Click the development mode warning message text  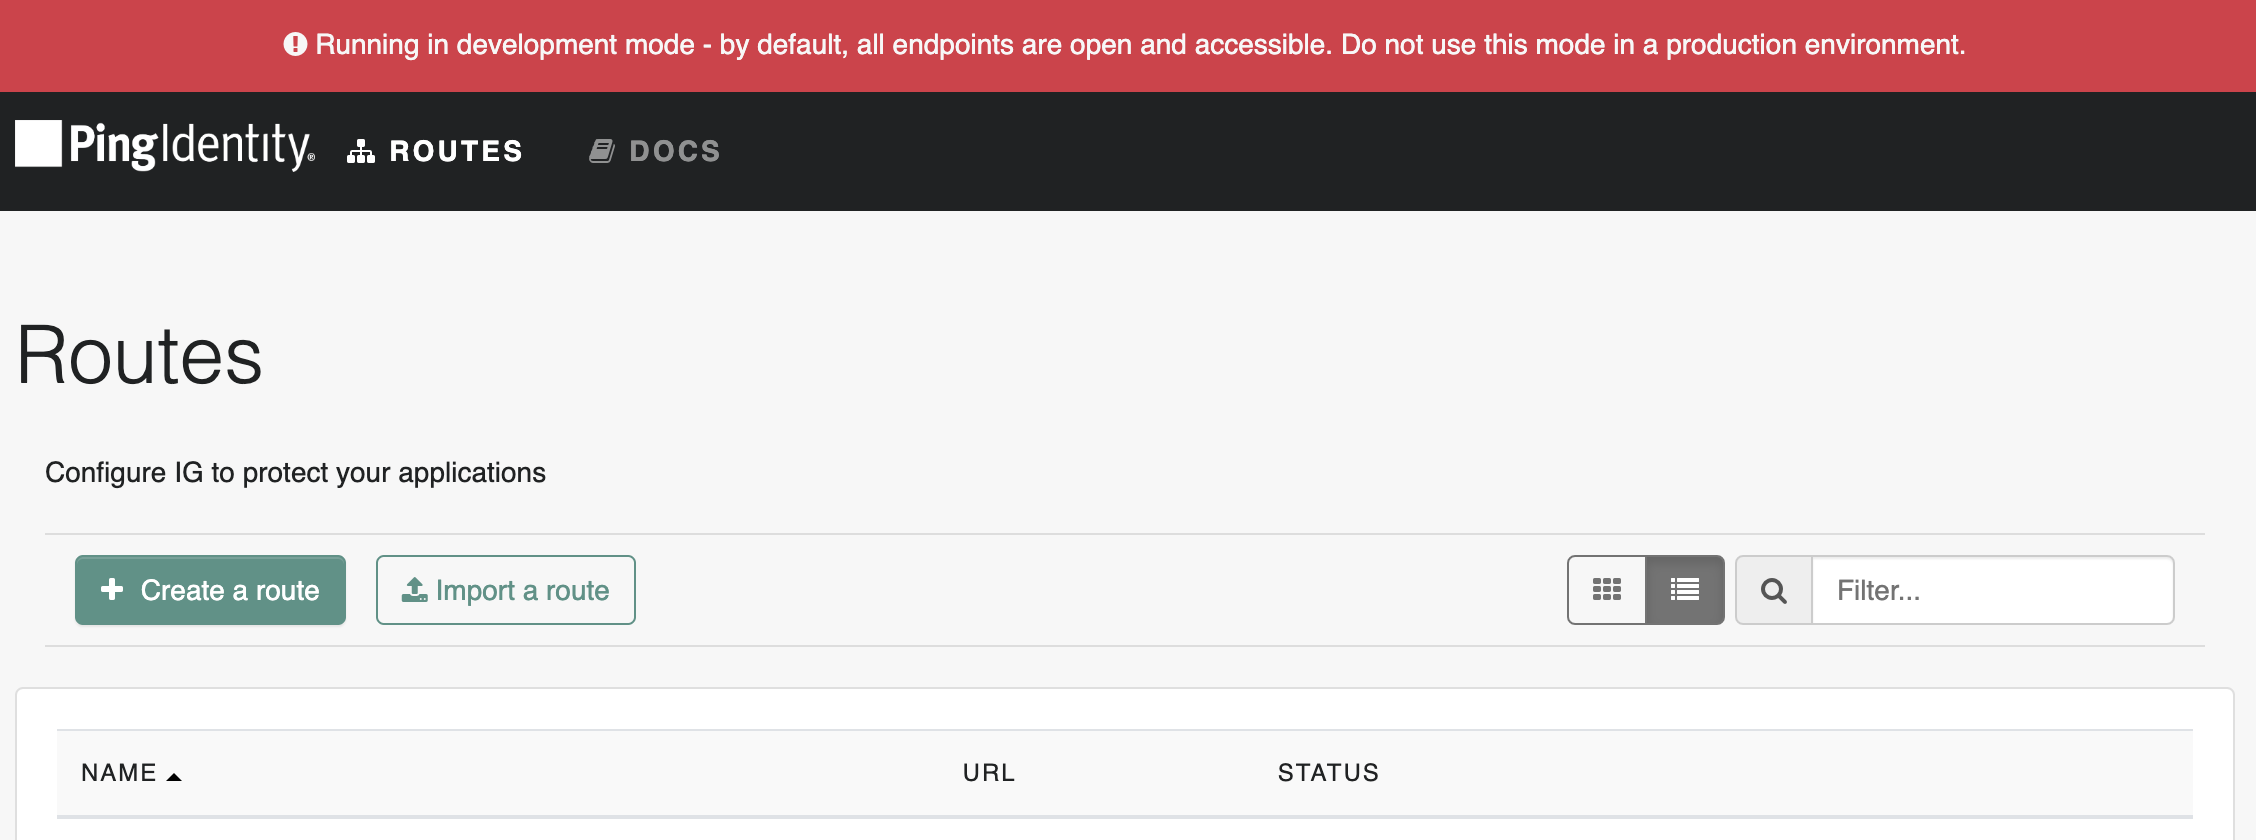[1140, 45]
